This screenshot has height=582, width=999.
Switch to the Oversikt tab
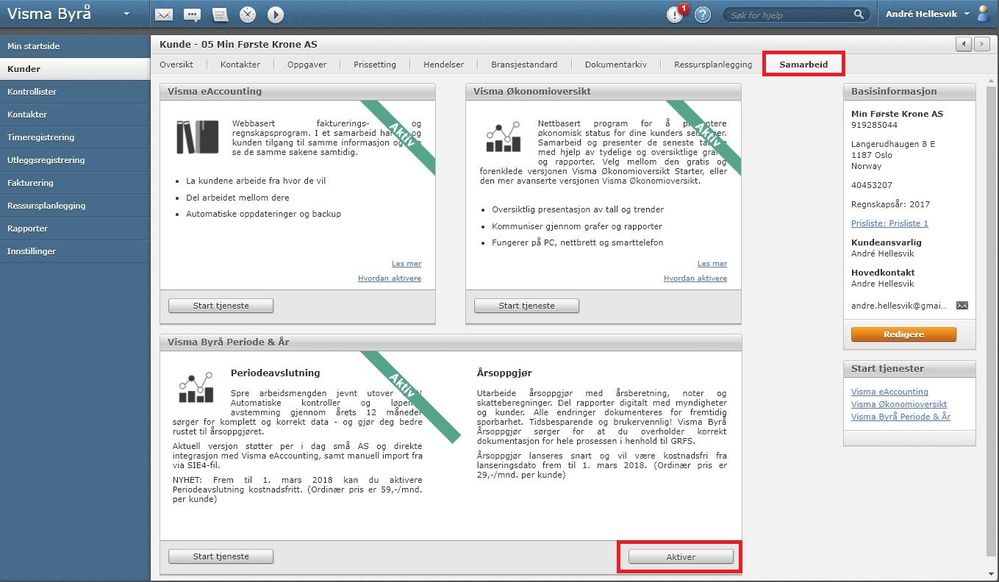pos(176,64)
